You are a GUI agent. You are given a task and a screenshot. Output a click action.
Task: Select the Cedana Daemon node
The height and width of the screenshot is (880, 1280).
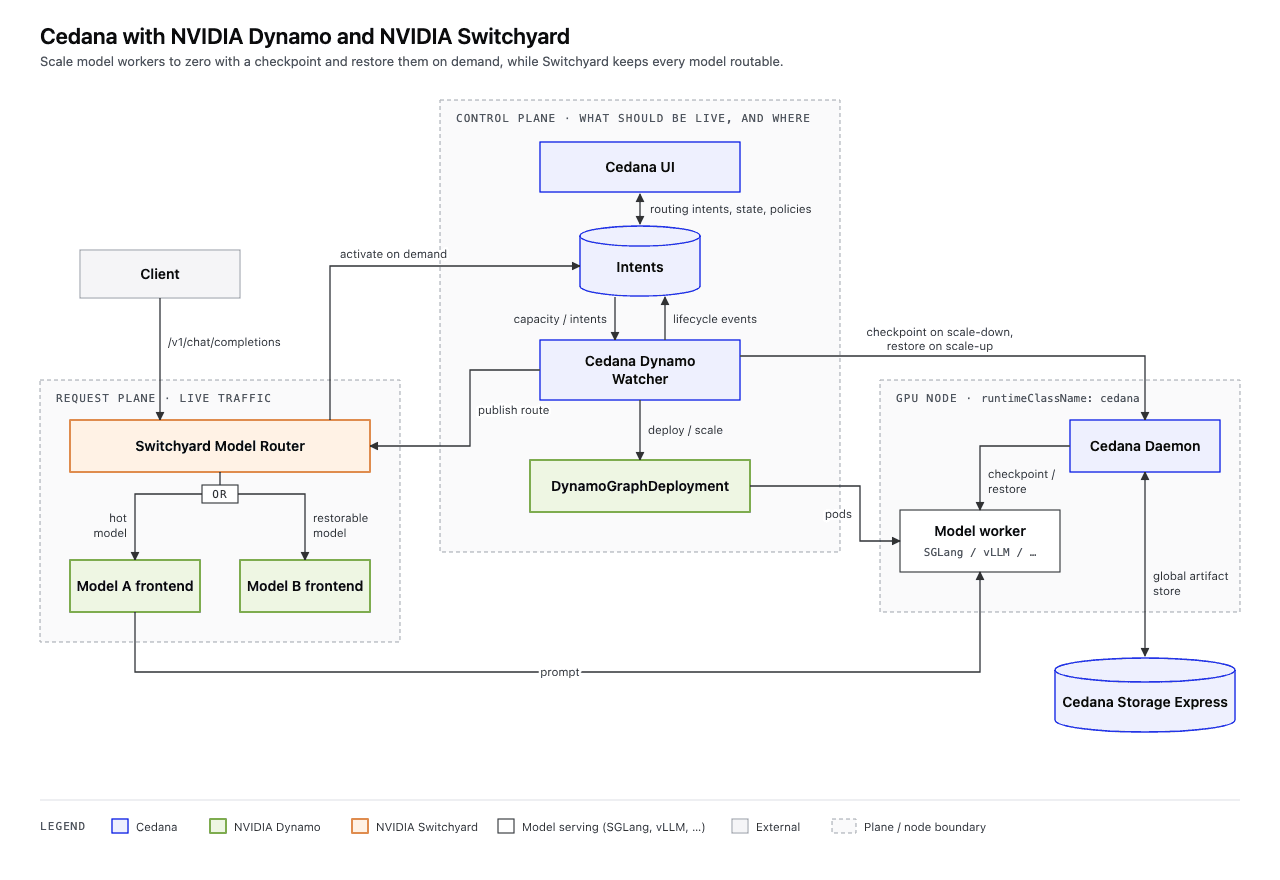coord(1145,446)
